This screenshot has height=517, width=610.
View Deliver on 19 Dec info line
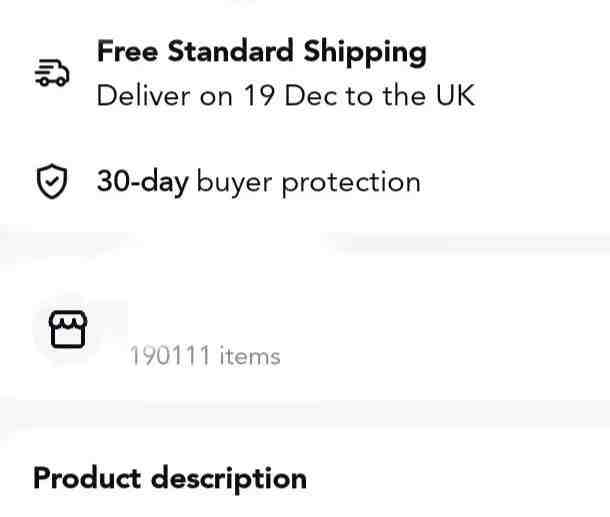pos(286,95)
